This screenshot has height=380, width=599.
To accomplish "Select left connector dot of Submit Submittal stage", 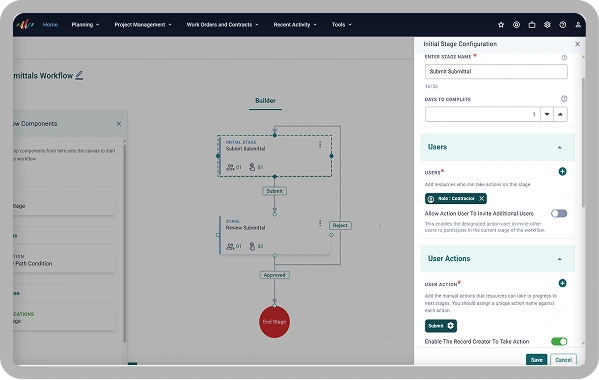I will [x=218, y=156].
